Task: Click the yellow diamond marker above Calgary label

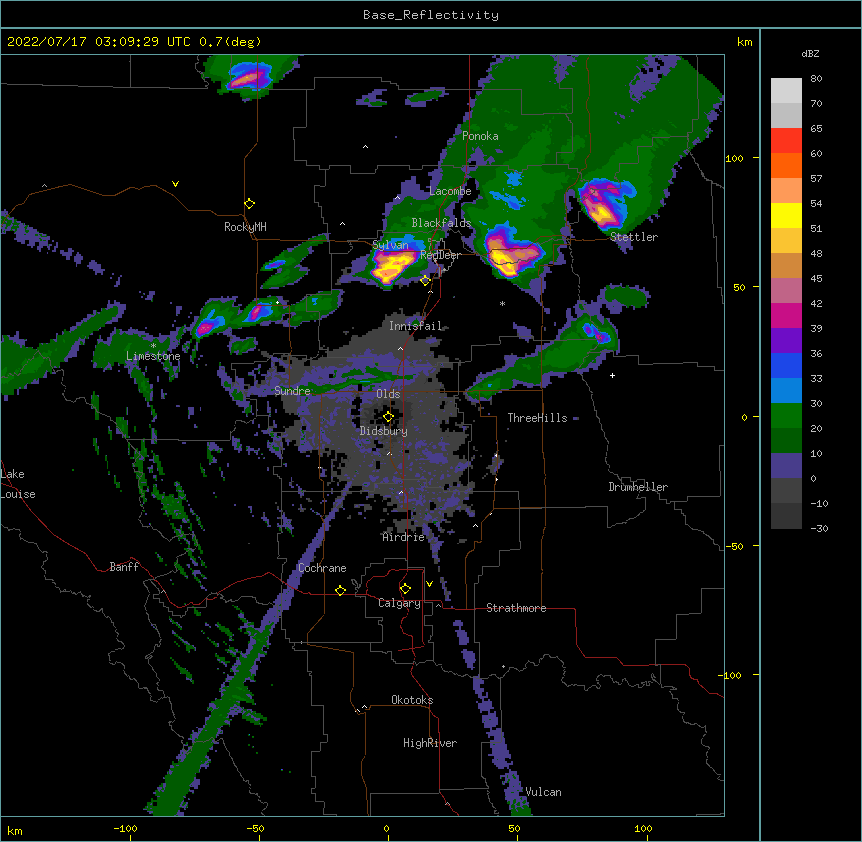Action: point(405,589)
